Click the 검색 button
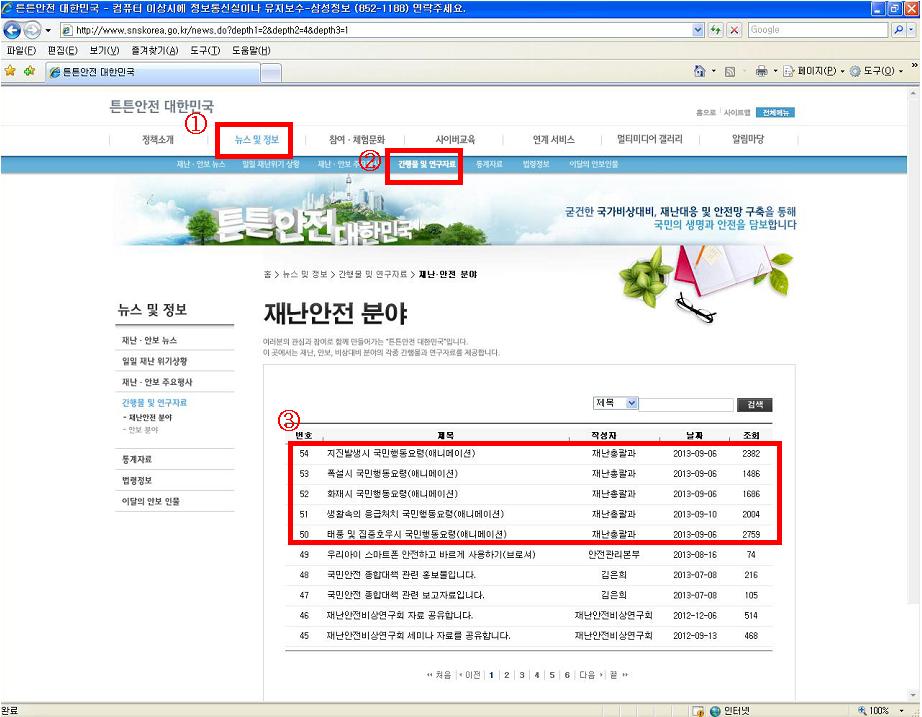The height and width of the screenshot is (717, 922). click(754, 405)
